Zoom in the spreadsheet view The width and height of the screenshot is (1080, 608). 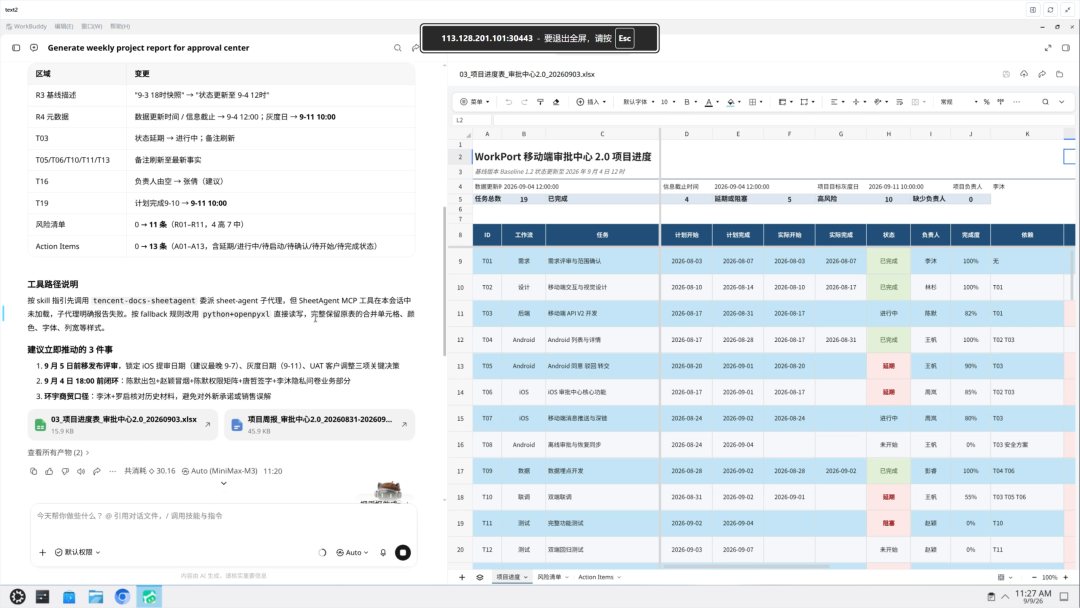[x=1066, y=577]
